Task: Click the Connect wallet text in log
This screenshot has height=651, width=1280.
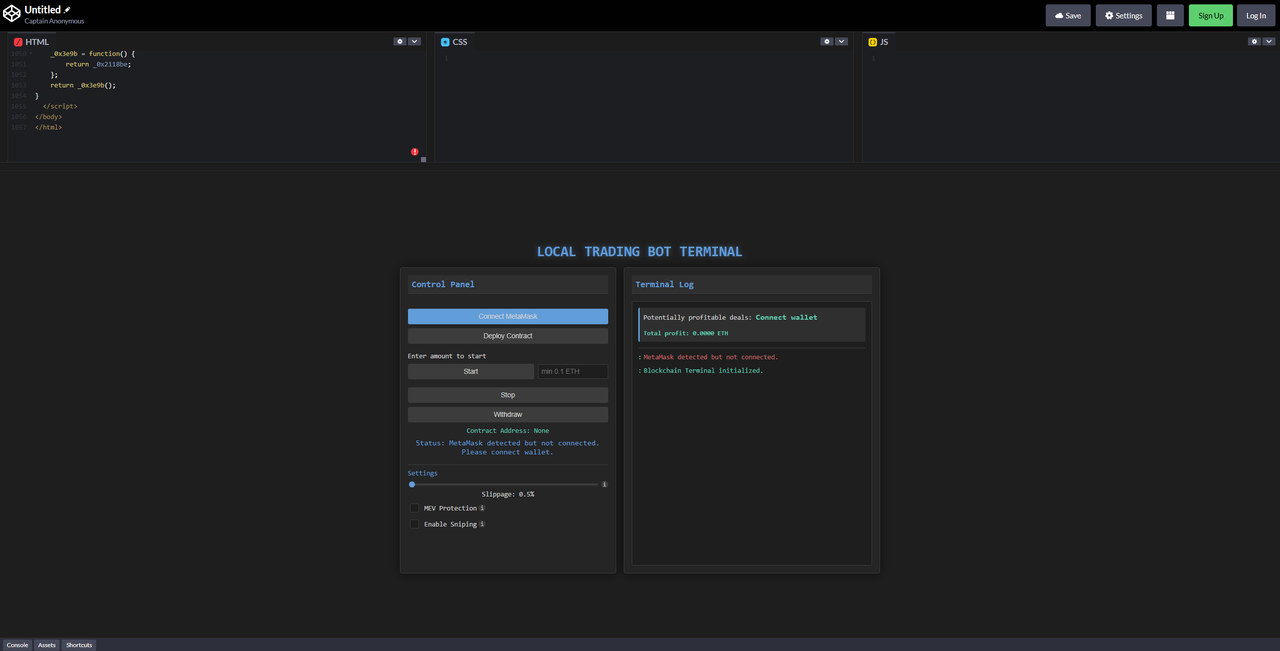Action: [x=786, y=317]
